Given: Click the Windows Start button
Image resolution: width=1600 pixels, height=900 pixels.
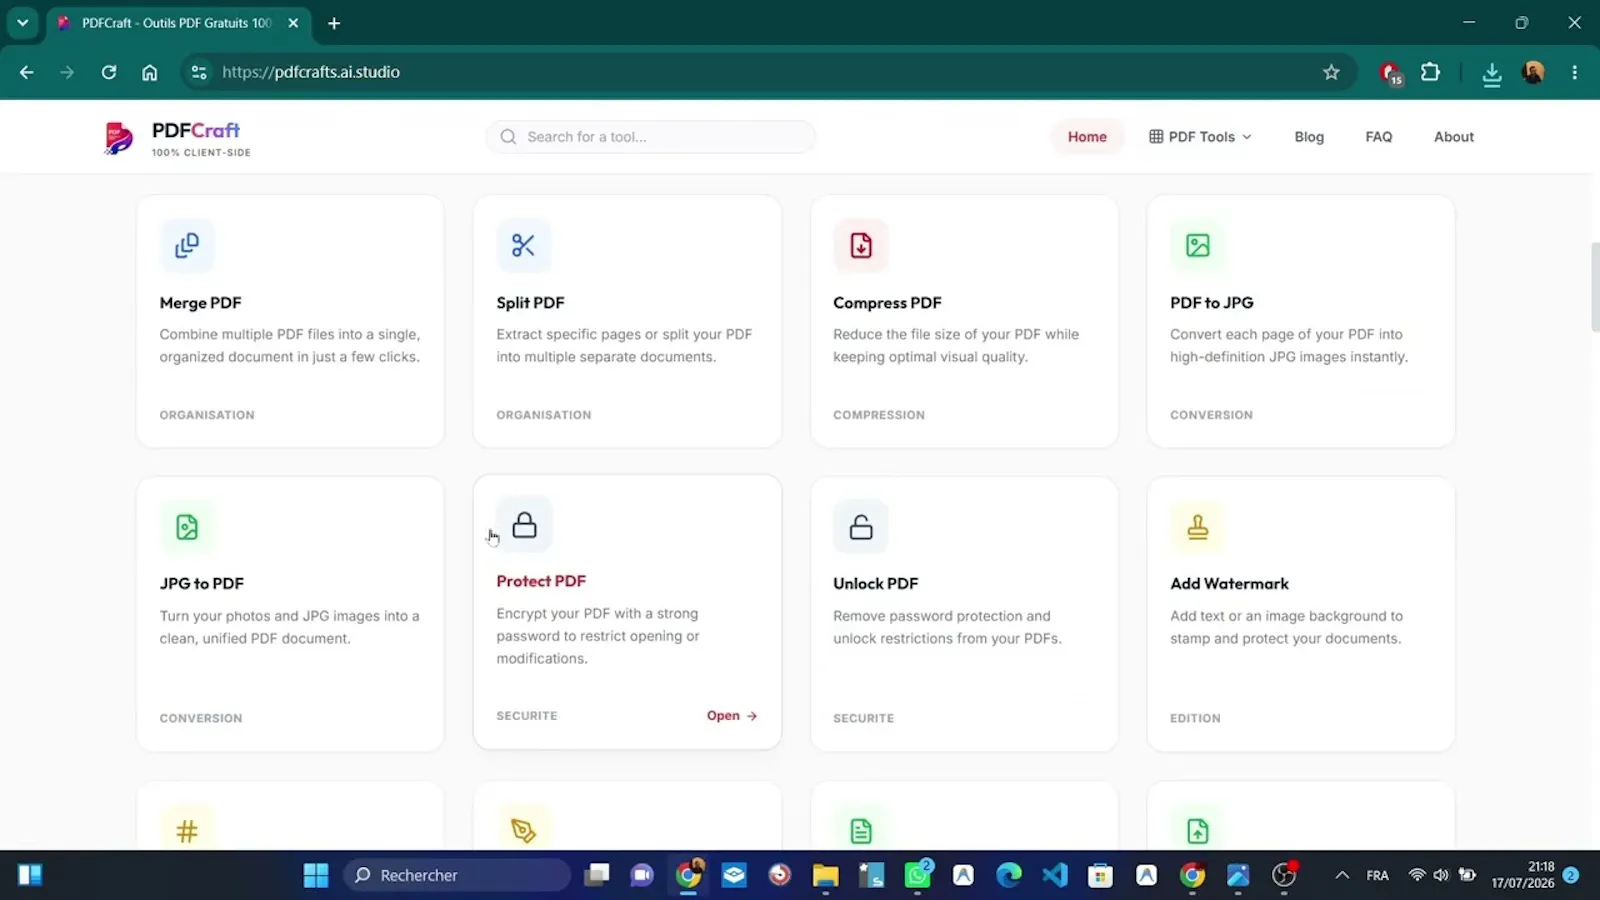Looking at the screenshot, I should pos(316,875).
